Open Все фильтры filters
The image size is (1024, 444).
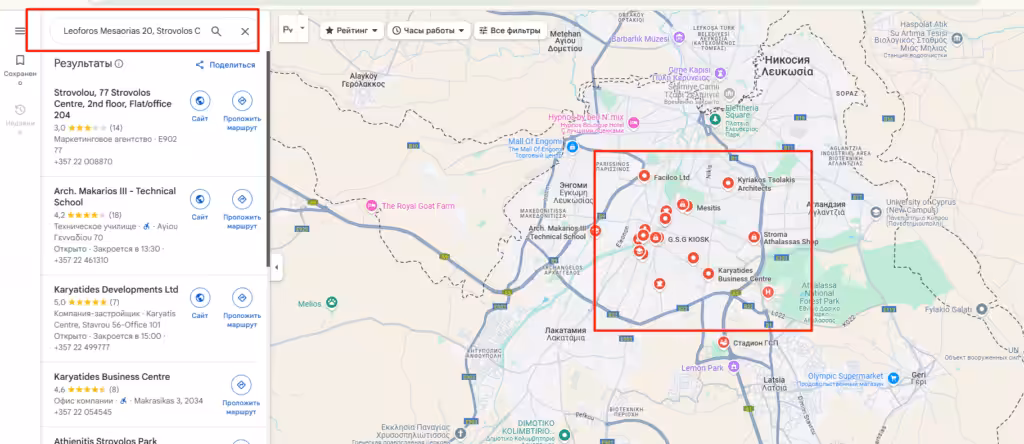tap(510, 30)
